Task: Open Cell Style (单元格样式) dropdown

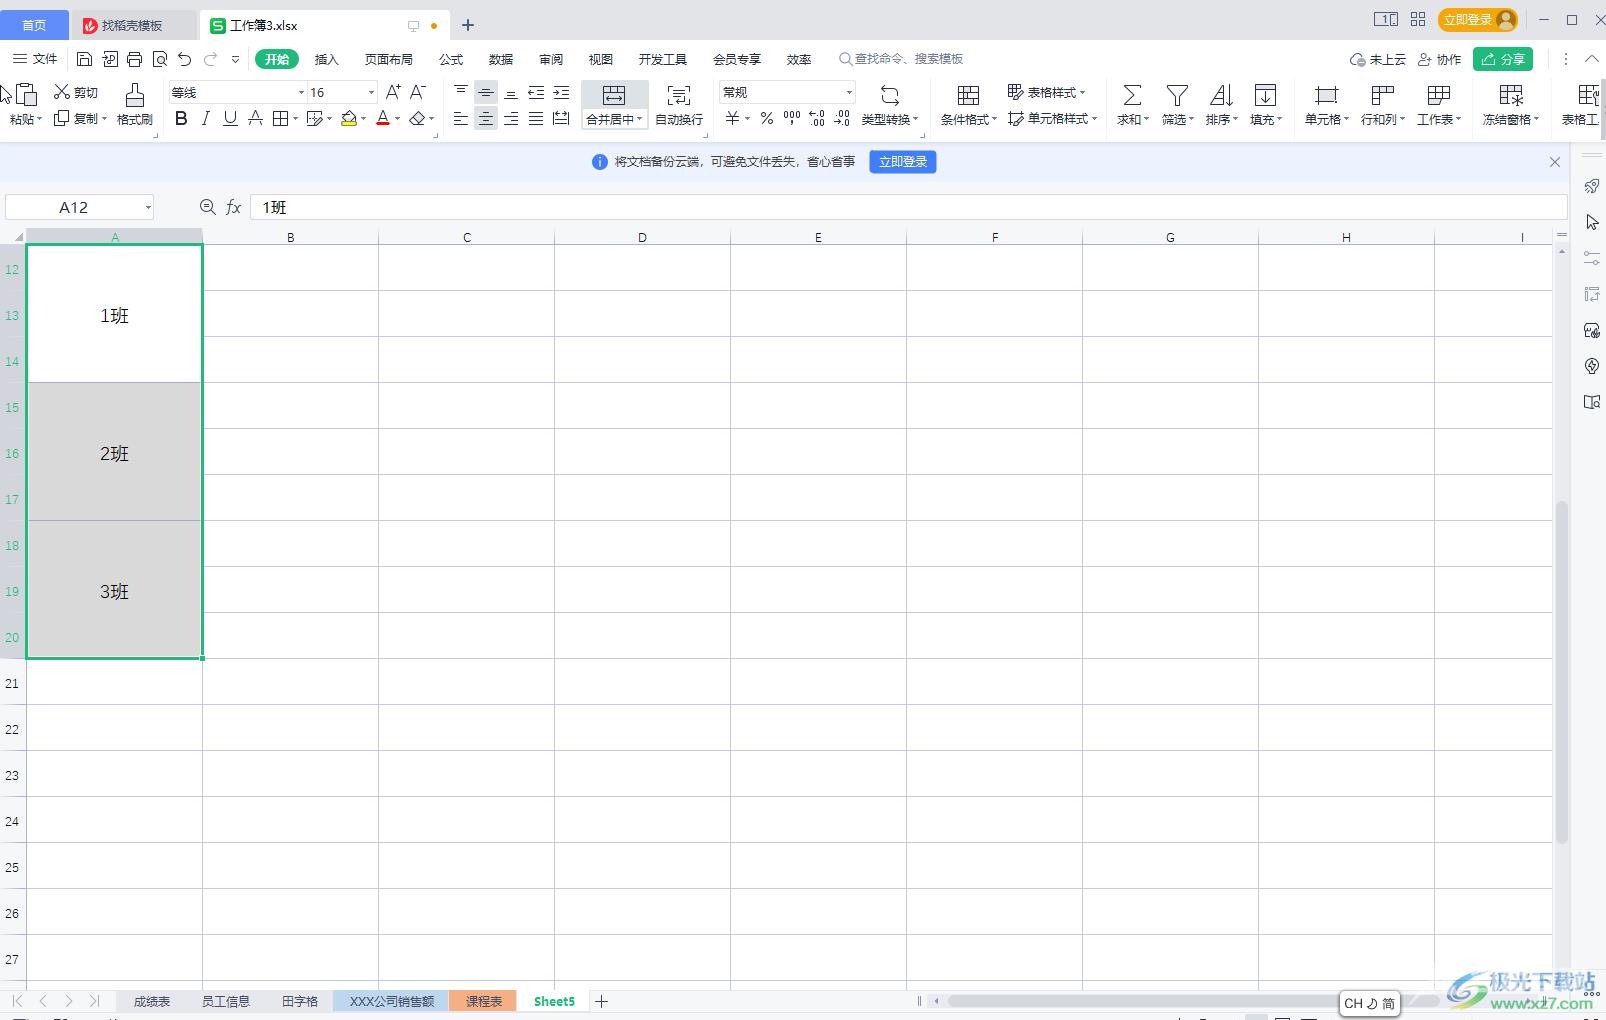Action: click(1052, 118)
